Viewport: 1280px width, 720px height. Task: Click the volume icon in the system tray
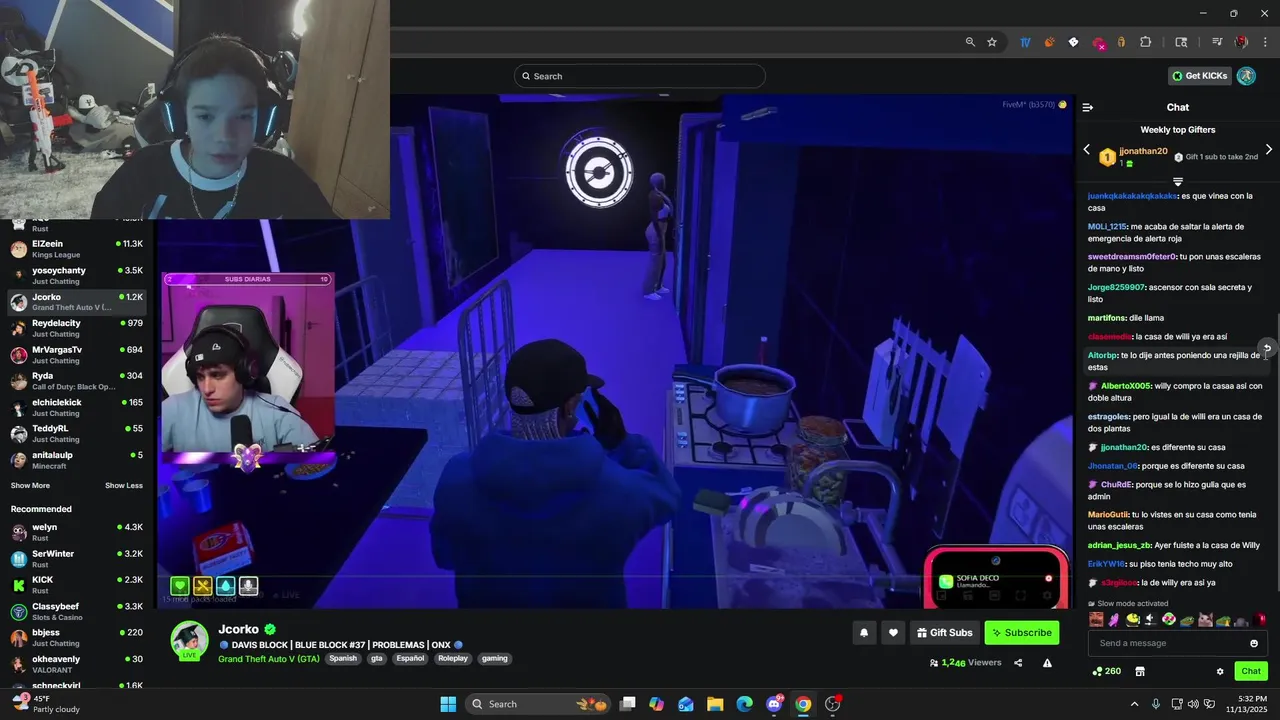pos(1193,704)
